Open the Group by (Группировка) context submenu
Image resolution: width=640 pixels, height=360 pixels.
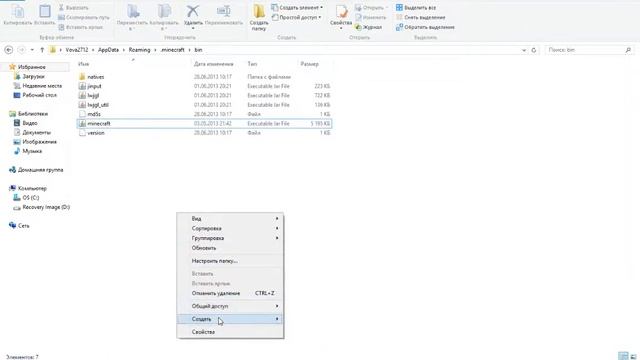pyautogui.click(x=230, y=238)
